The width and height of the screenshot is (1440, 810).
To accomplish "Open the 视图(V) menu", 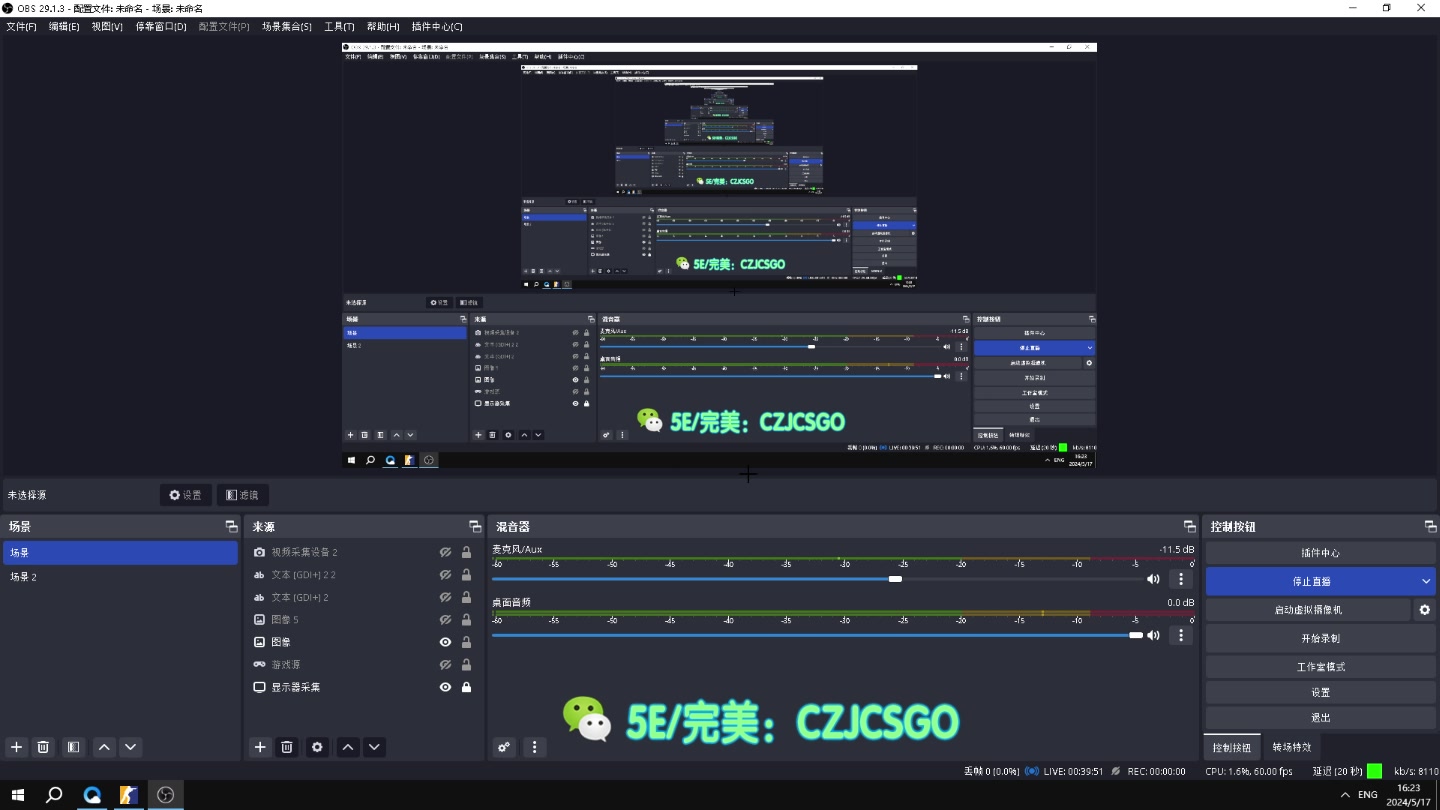I will click(107, 27).
